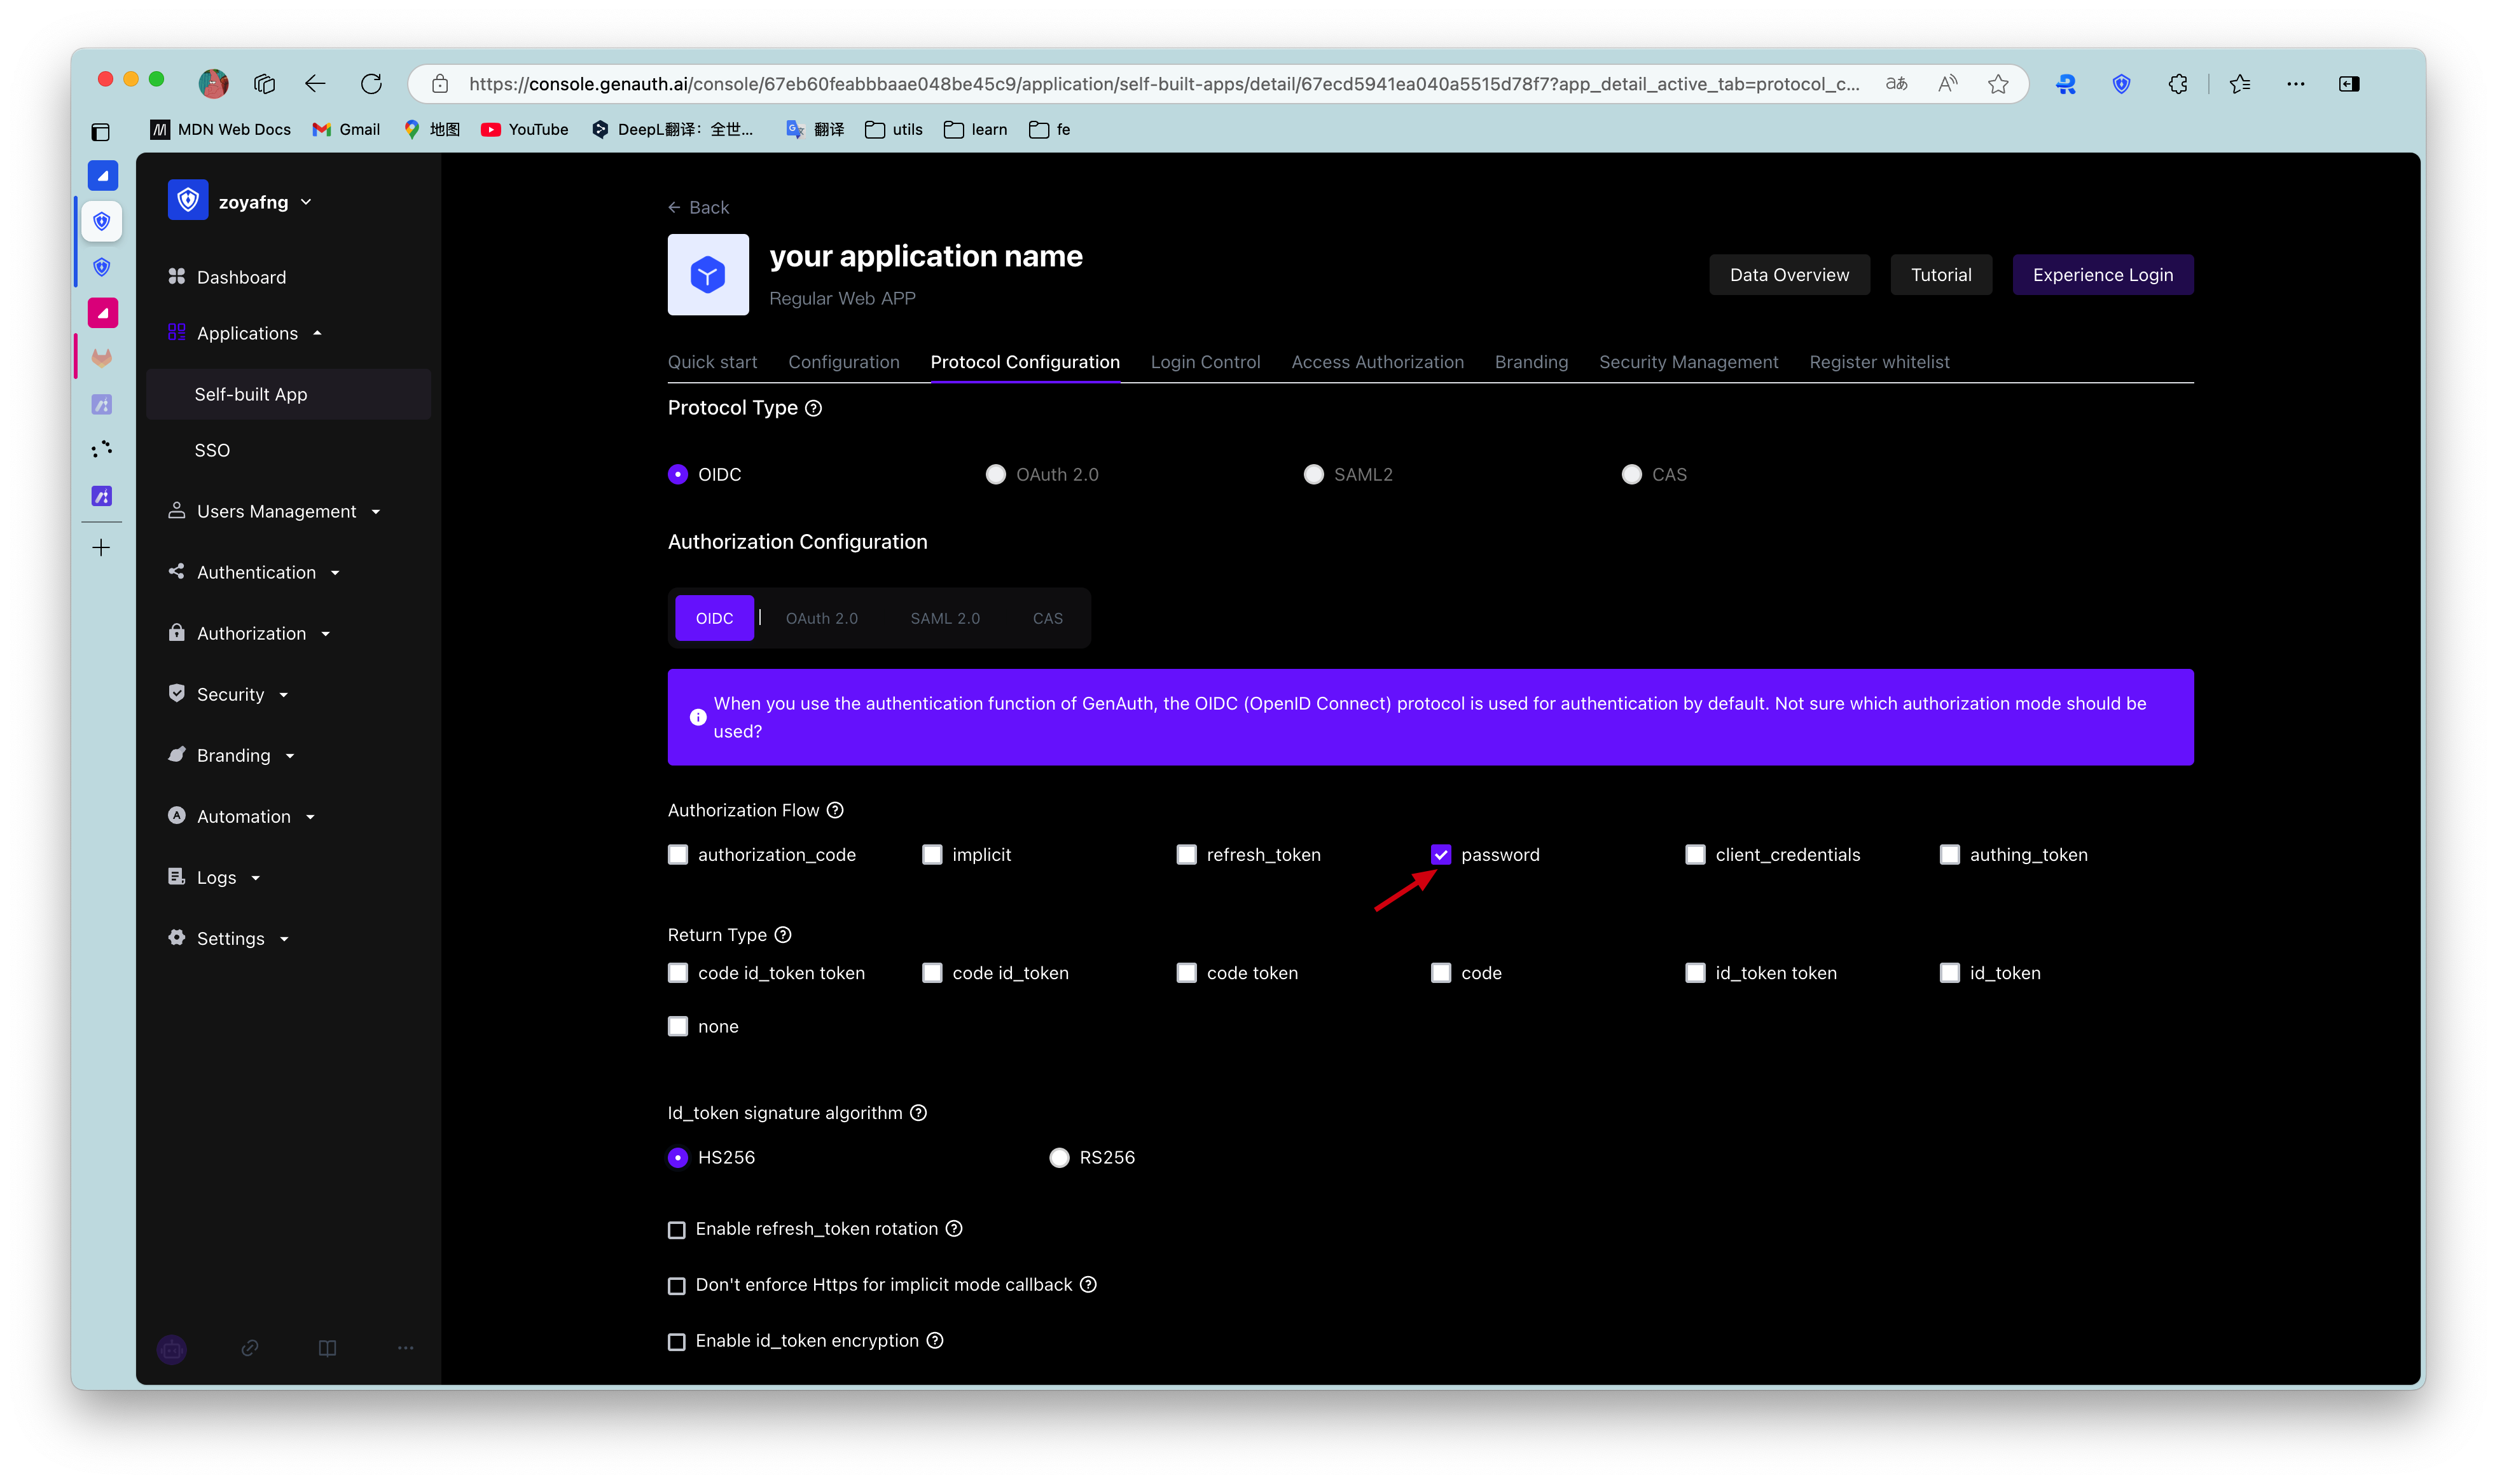Expand the Security sidebar menu

pos(230,694)
